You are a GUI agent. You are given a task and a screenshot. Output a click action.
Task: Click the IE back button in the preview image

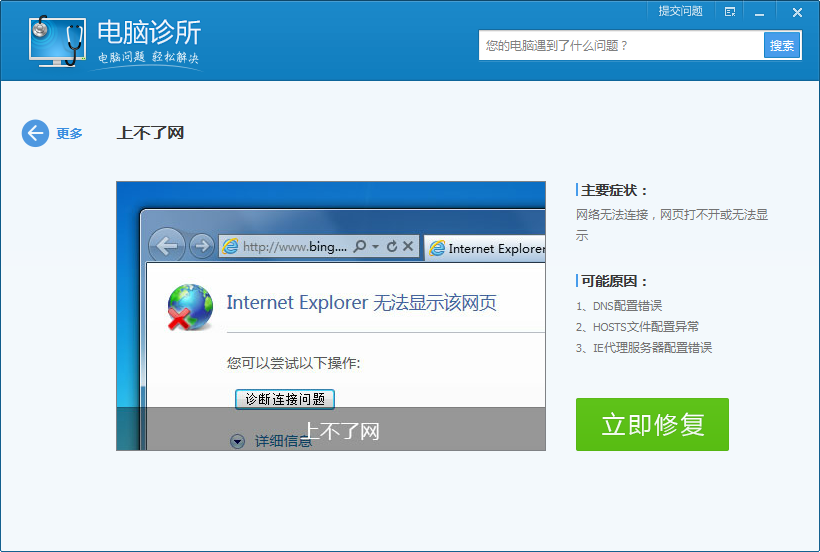click(x=167, y=245)
